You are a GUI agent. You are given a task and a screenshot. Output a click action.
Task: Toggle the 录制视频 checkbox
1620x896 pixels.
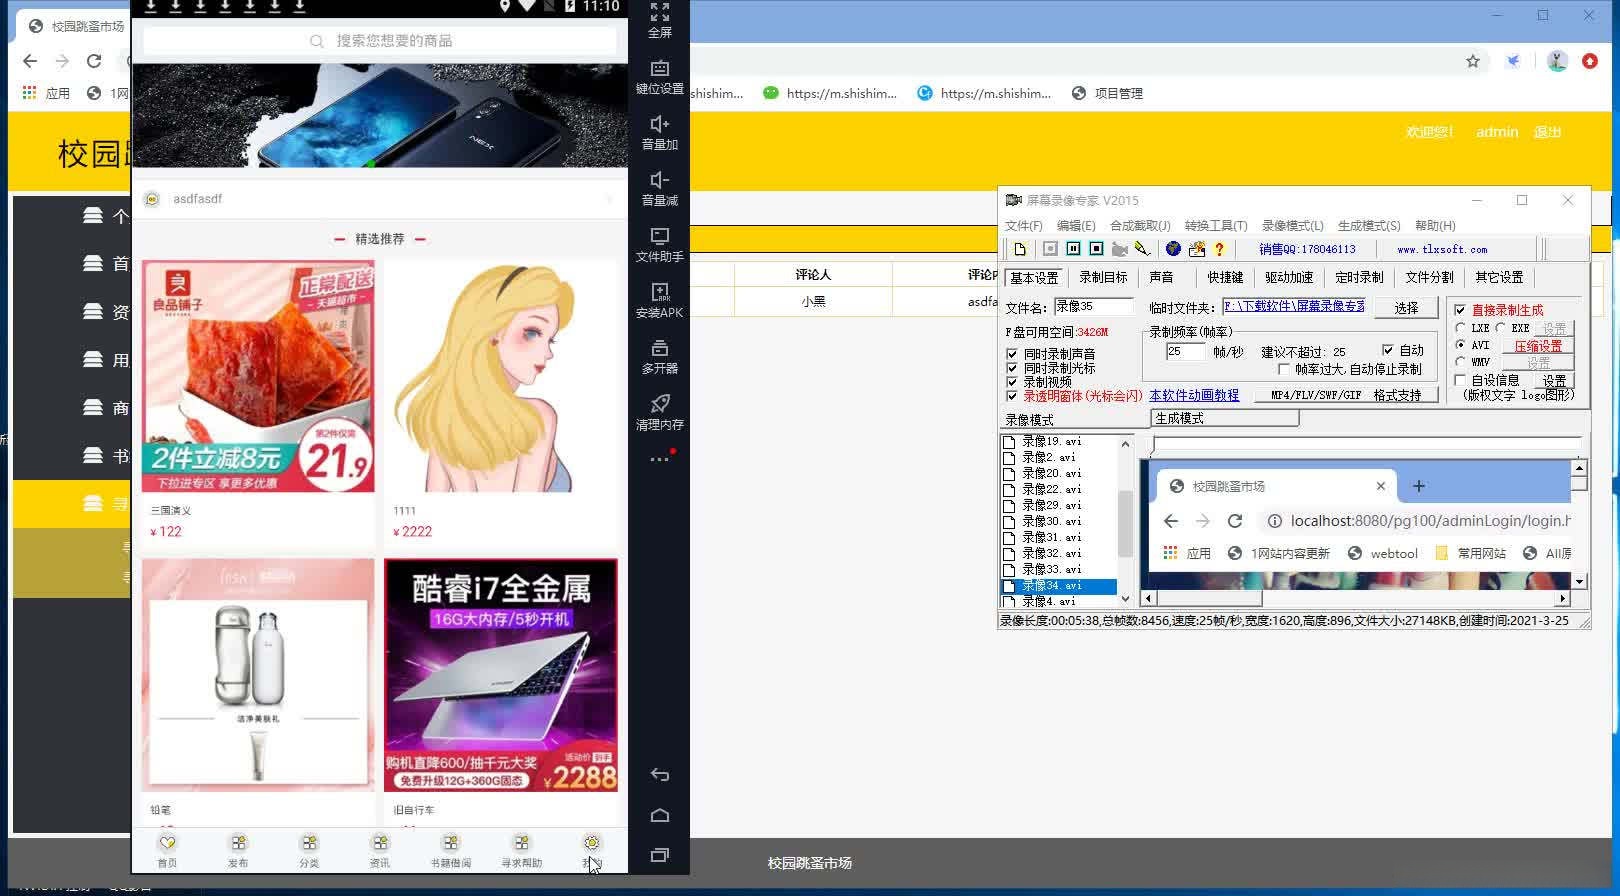pyautogui.click(x=1012, y=382)
